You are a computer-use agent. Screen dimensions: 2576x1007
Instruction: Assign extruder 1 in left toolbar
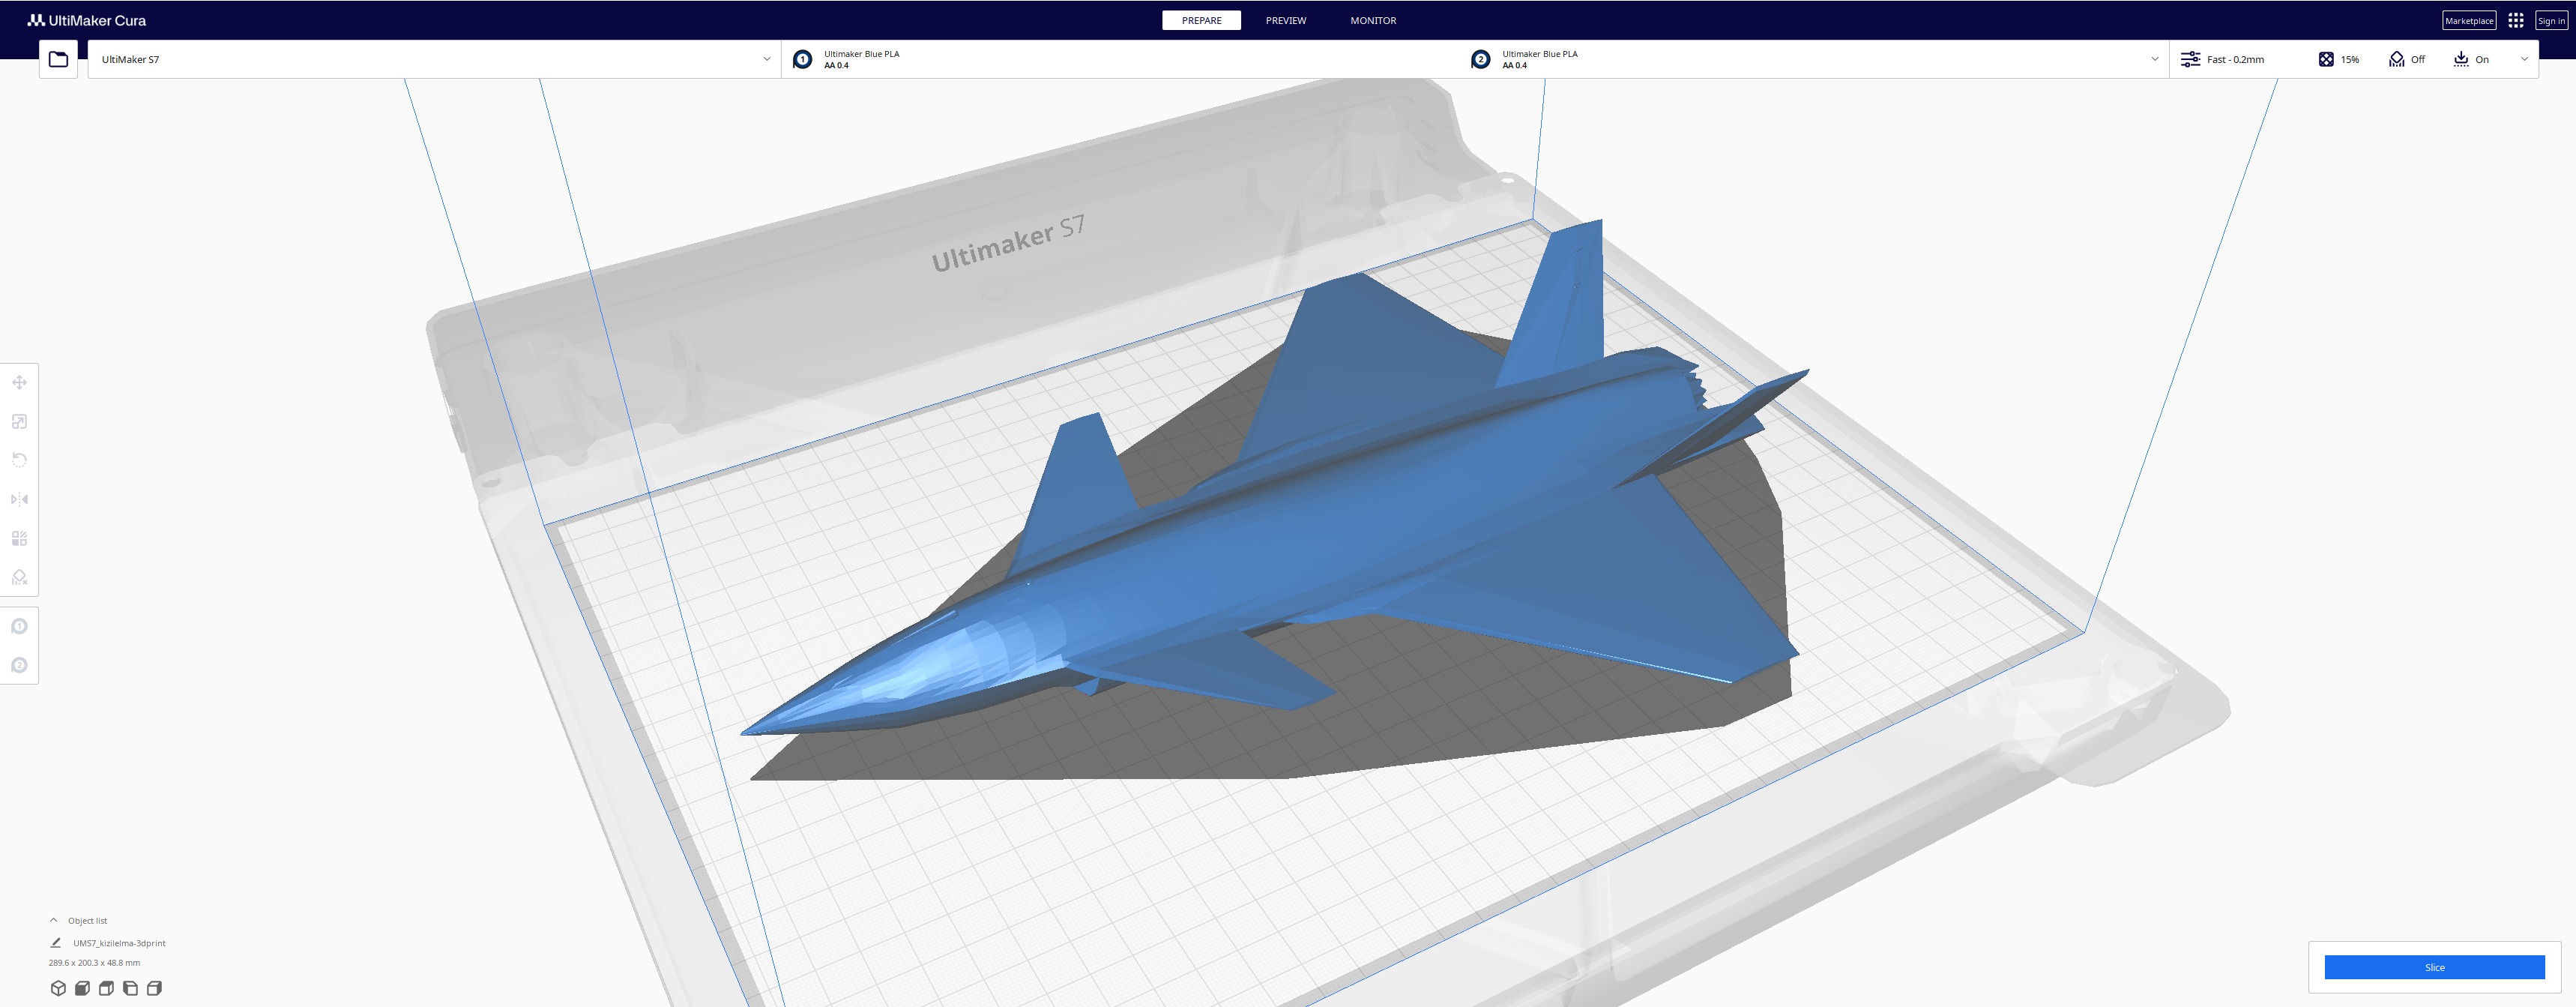19,626
